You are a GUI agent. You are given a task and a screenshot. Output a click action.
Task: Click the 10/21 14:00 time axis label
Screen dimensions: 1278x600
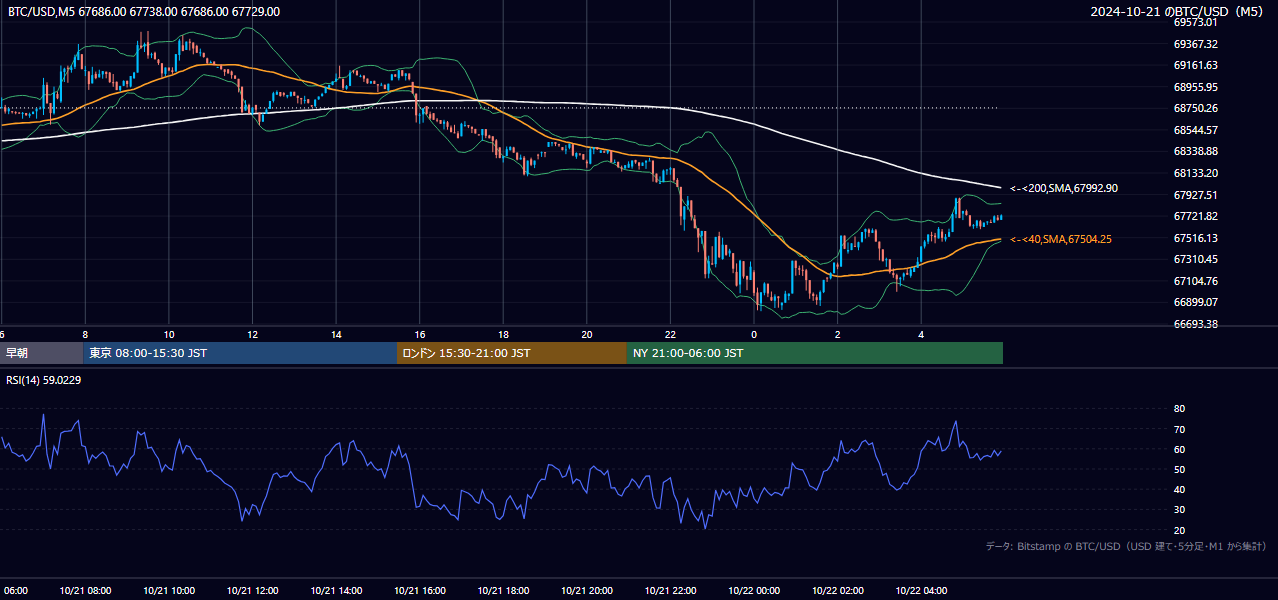point(336,591)
